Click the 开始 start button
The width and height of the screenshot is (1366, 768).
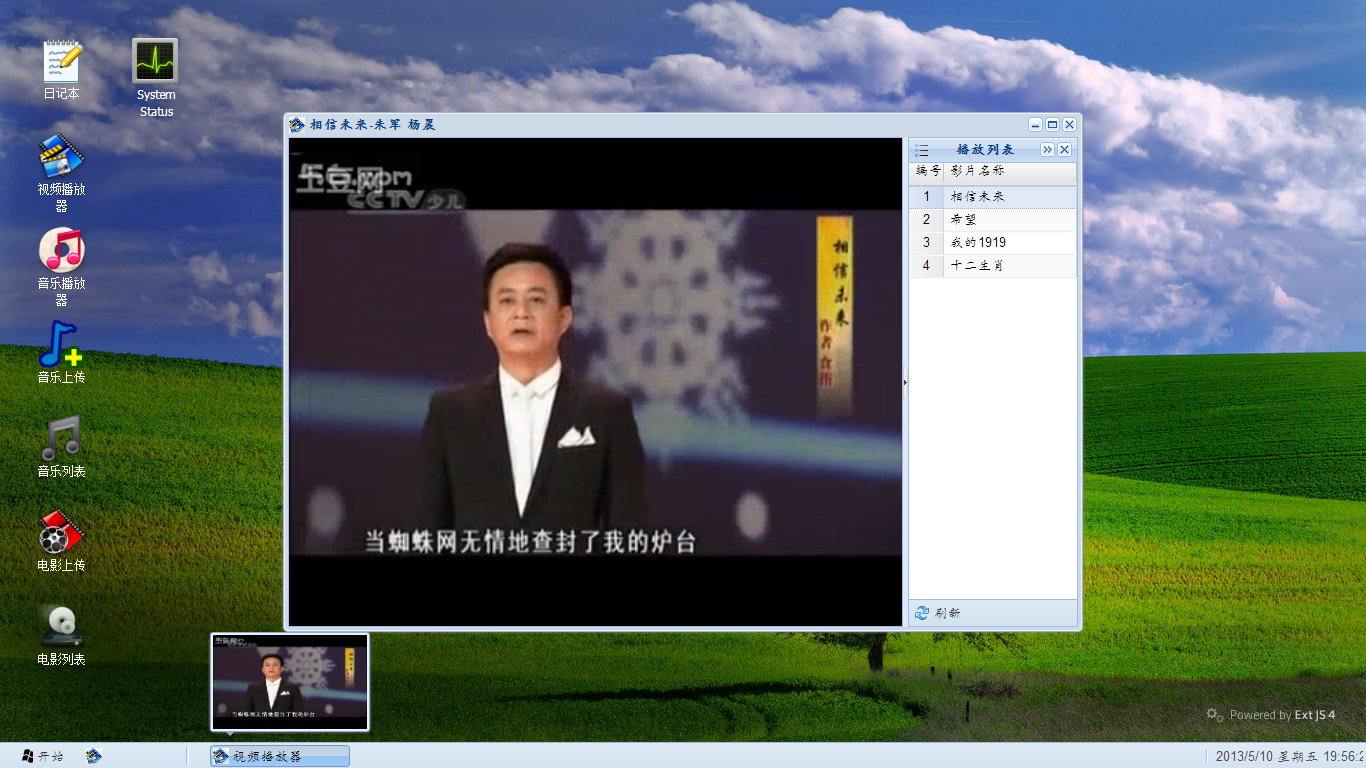coord(41,756)
